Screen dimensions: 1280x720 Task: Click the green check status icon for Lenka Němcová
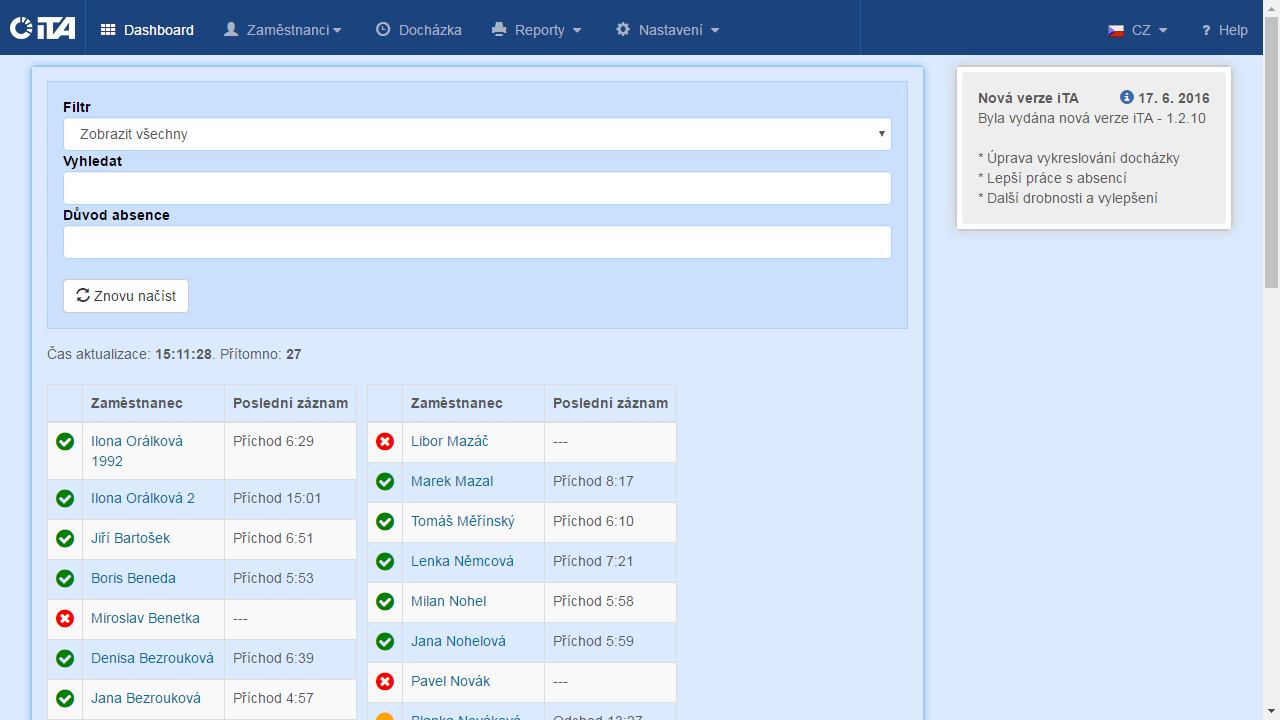(385, 561)
